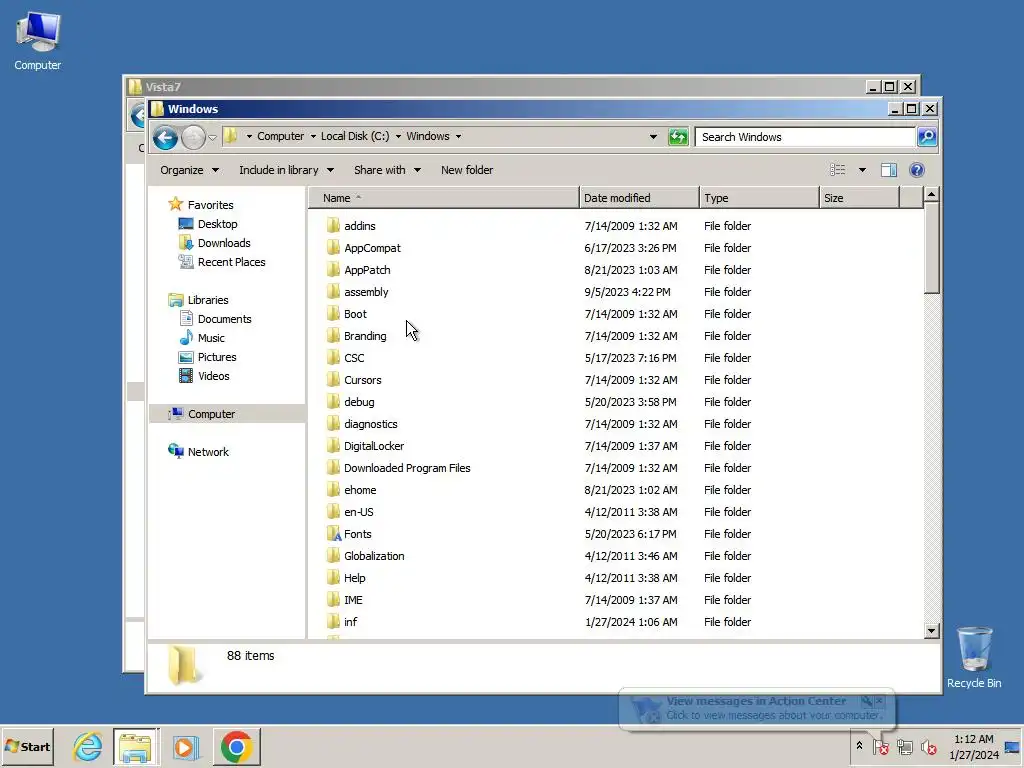Create a New folder
This screenshot has width=1024, height=768.
tap(467, 170)
